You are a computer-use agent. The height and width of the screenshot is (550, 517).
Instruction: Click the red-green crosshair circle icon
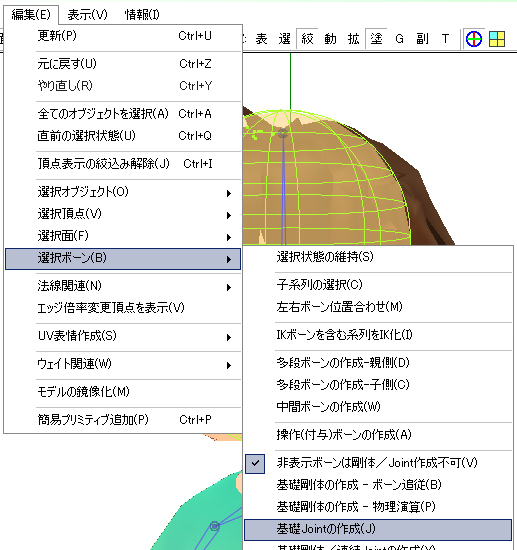pyautogui.click(x=474, y=39)
